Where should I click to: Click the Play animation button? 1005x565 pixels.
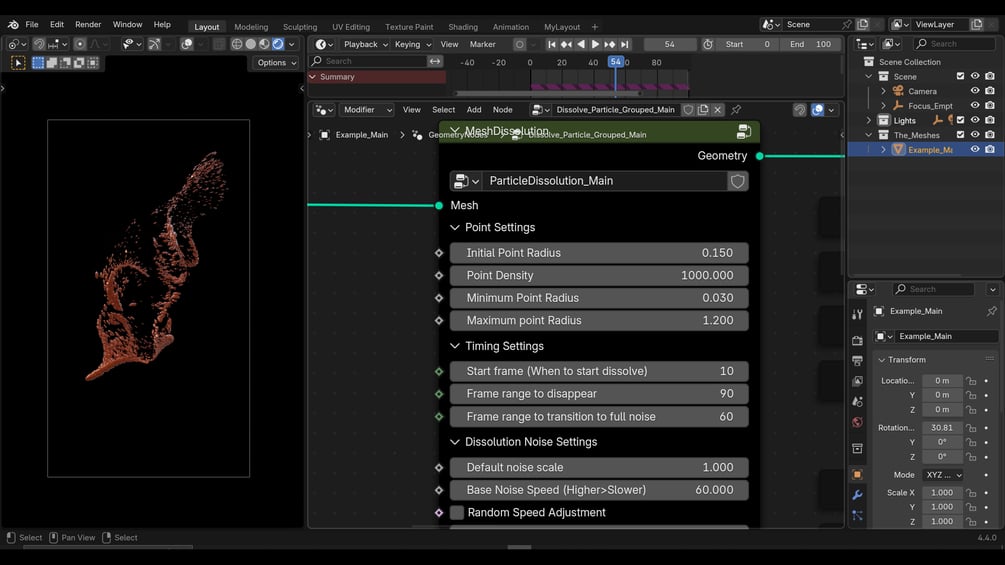595,44
